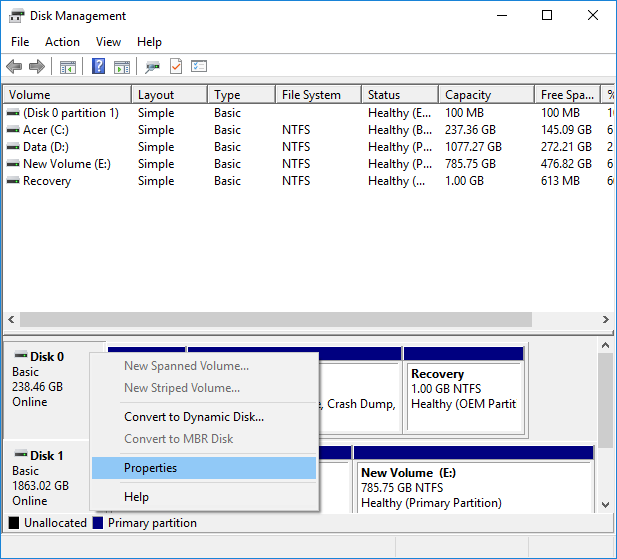Open the View menu
The height and width of the screenshot is (559, 617).
point(108,42)
